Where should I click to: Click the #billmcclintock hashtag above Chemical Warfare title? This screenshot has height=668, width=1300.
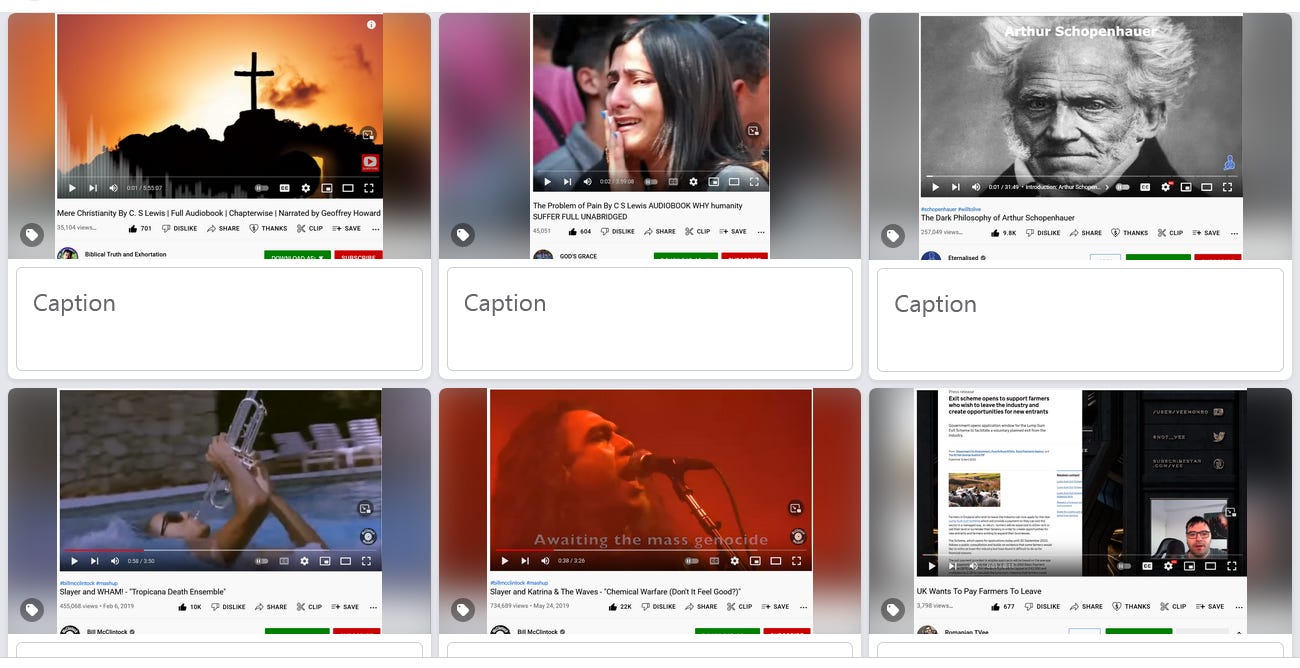coord(506,582)
